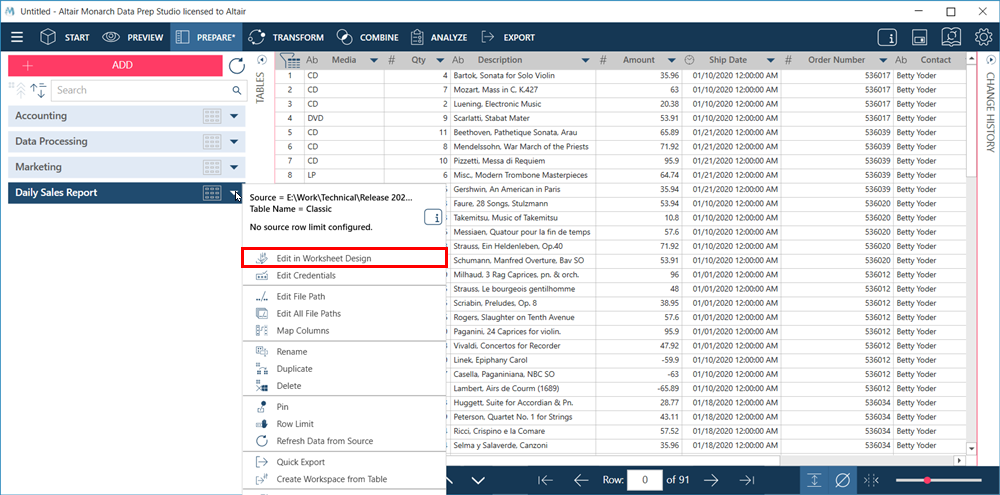
Task: Click the Daily Sales Report grid icon
Action: pyautogui.click(x=212, y=193)
